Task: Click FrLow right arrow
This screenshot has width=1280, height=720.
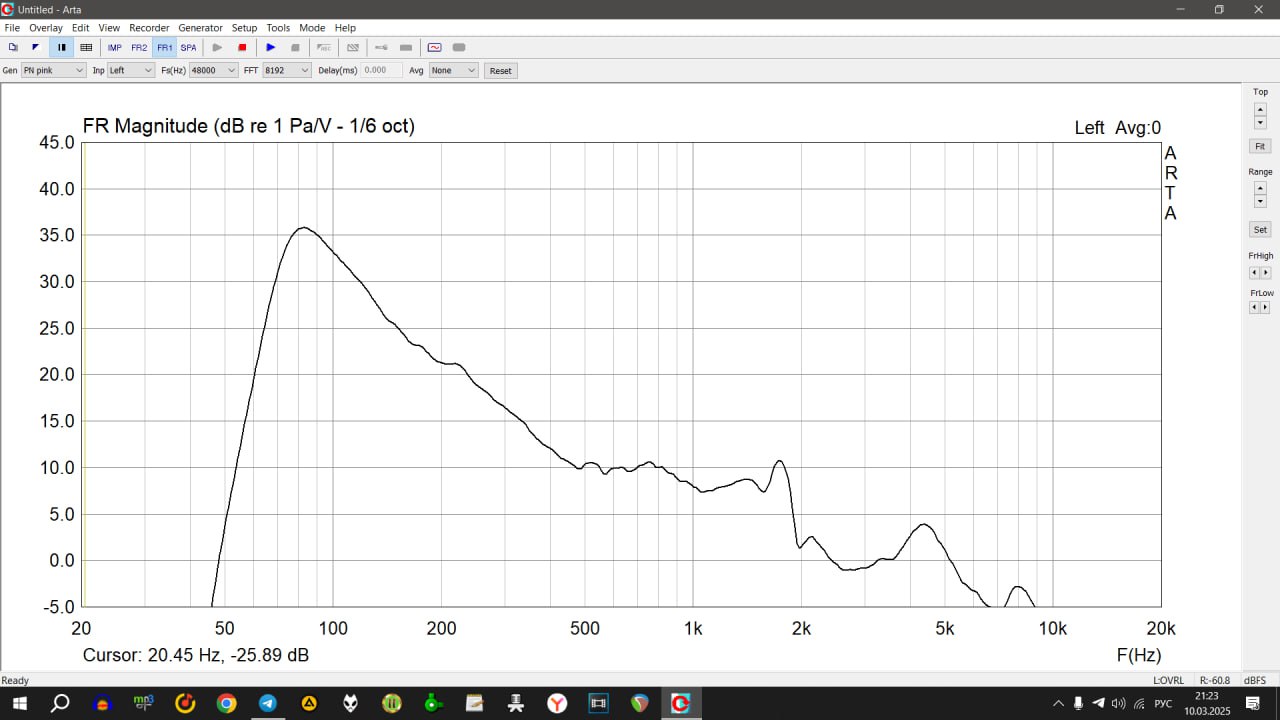Action: tap(1265, 307)
